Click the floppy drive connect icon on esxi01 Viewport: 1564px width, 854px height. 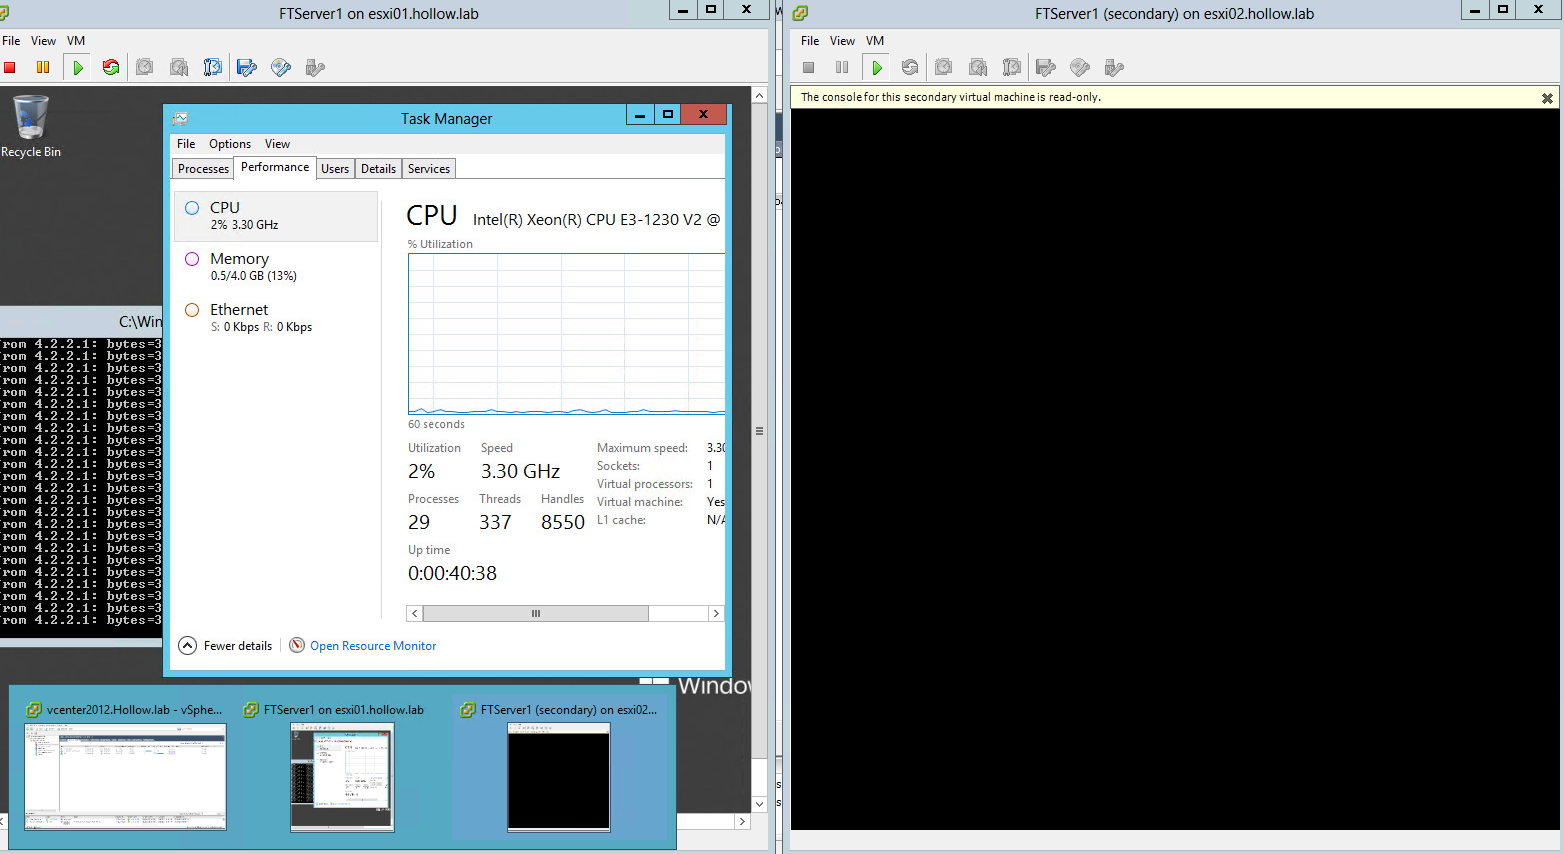tap(247, 68)
